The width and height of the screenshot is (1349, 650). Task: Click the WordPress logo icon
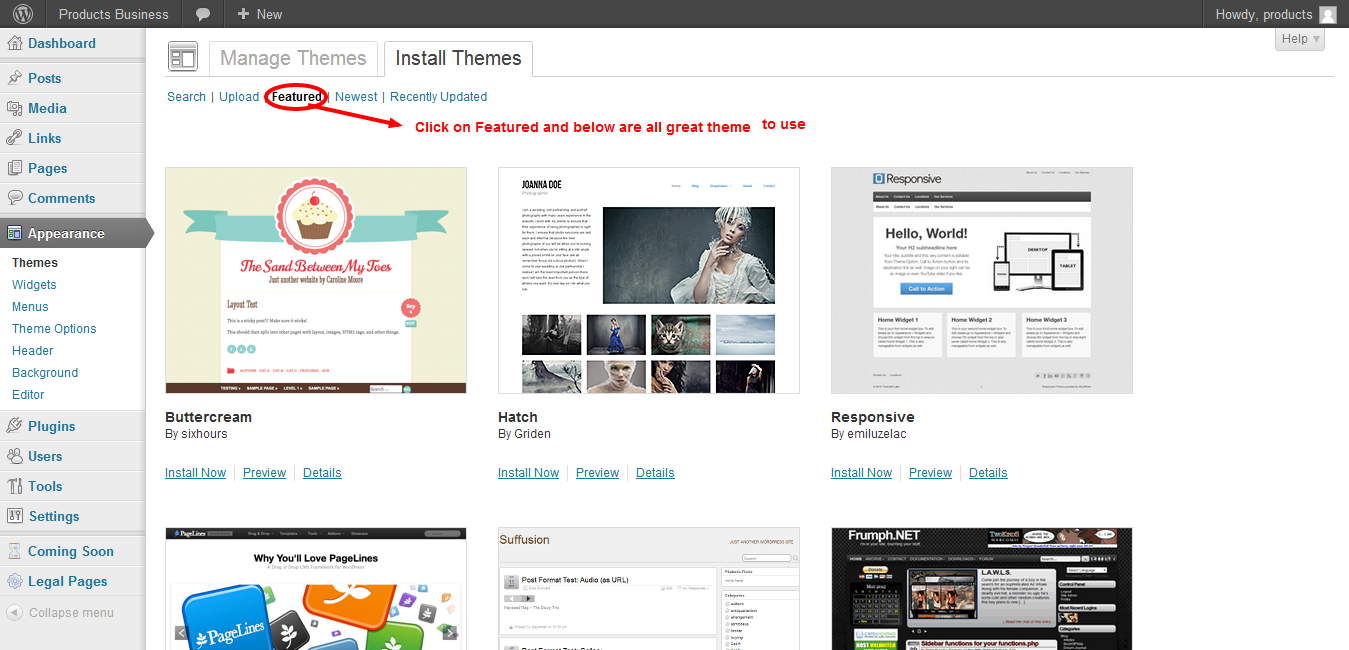click(23, 14)
